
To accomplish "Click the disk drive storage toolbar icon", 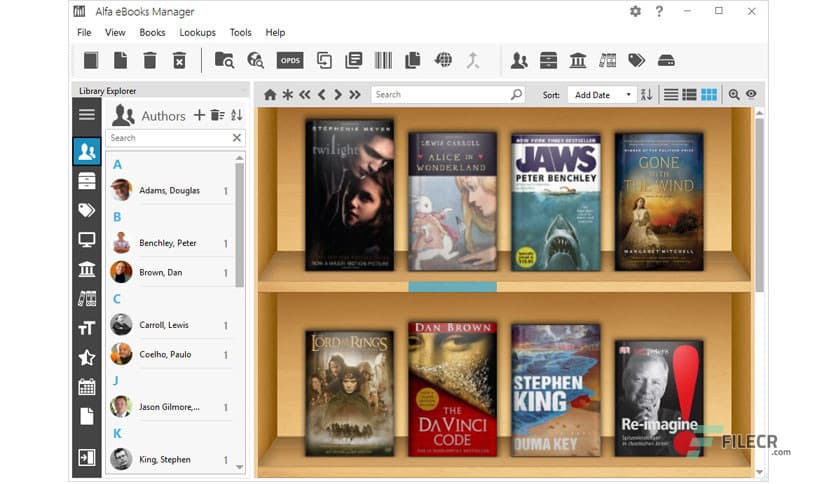I will click(666, 60).
